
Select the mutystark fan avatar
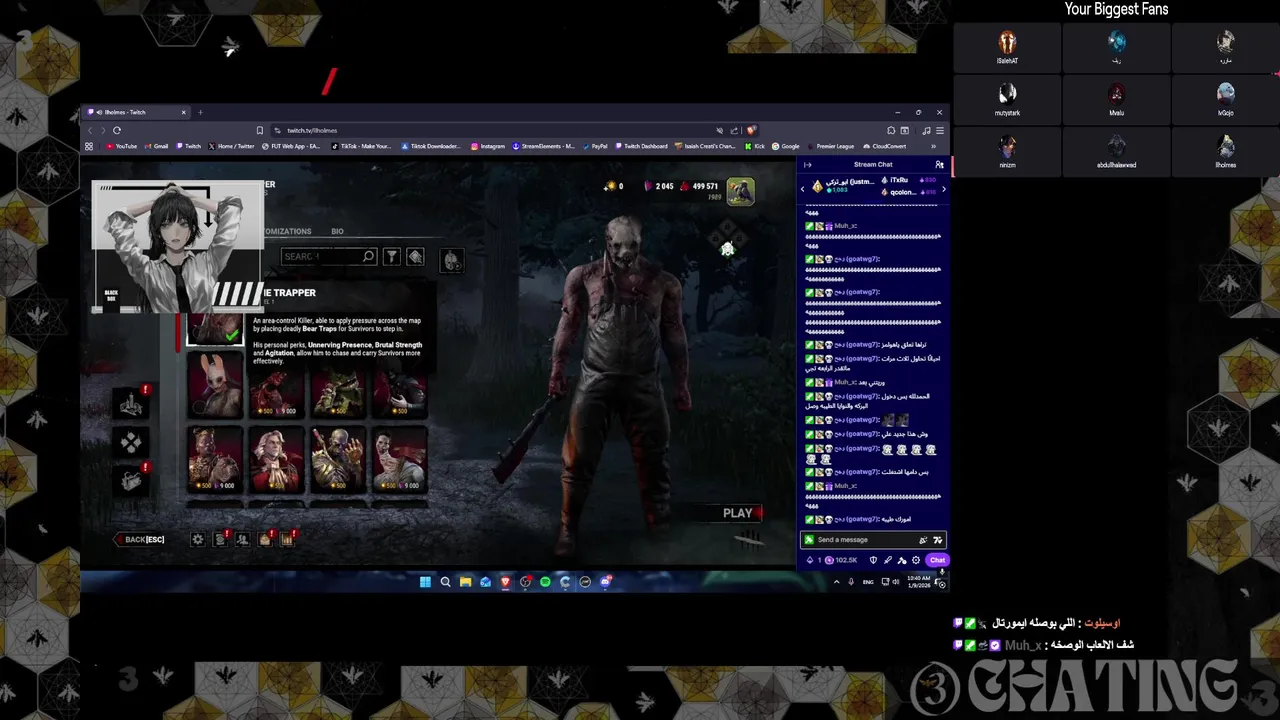coord(1007,94)
